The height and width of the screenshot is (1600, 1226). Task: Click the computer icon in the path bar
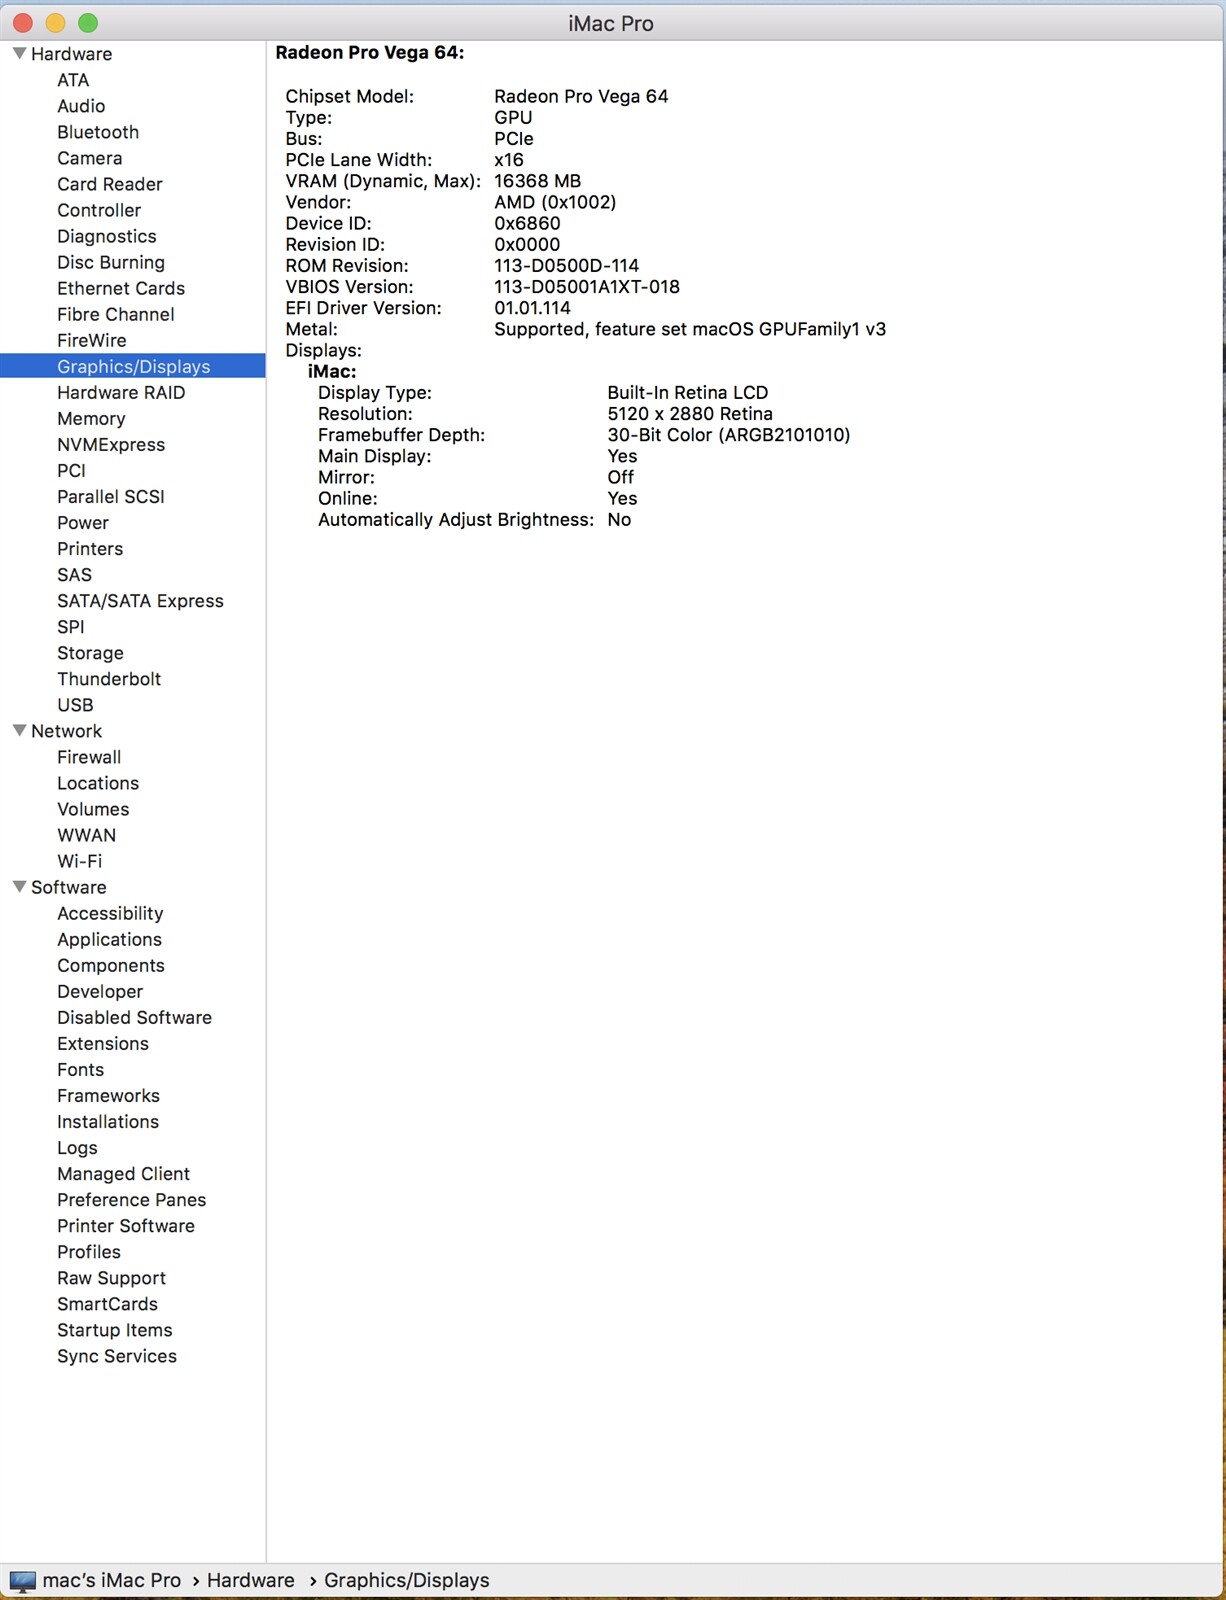pos(22,1580)
